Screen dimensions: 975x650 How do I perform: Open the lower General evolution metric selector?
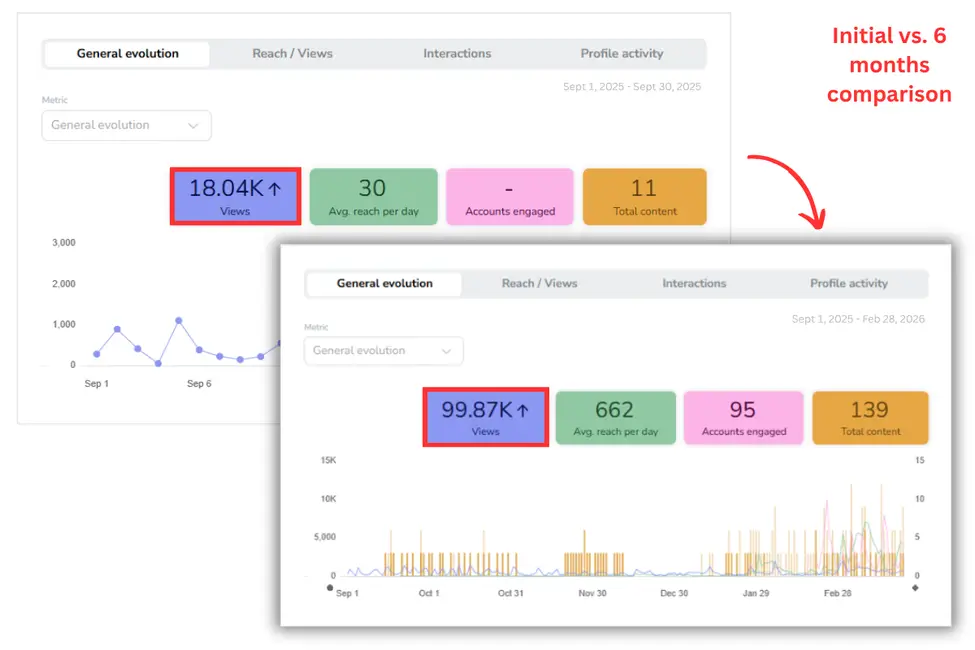click(384, 351)
